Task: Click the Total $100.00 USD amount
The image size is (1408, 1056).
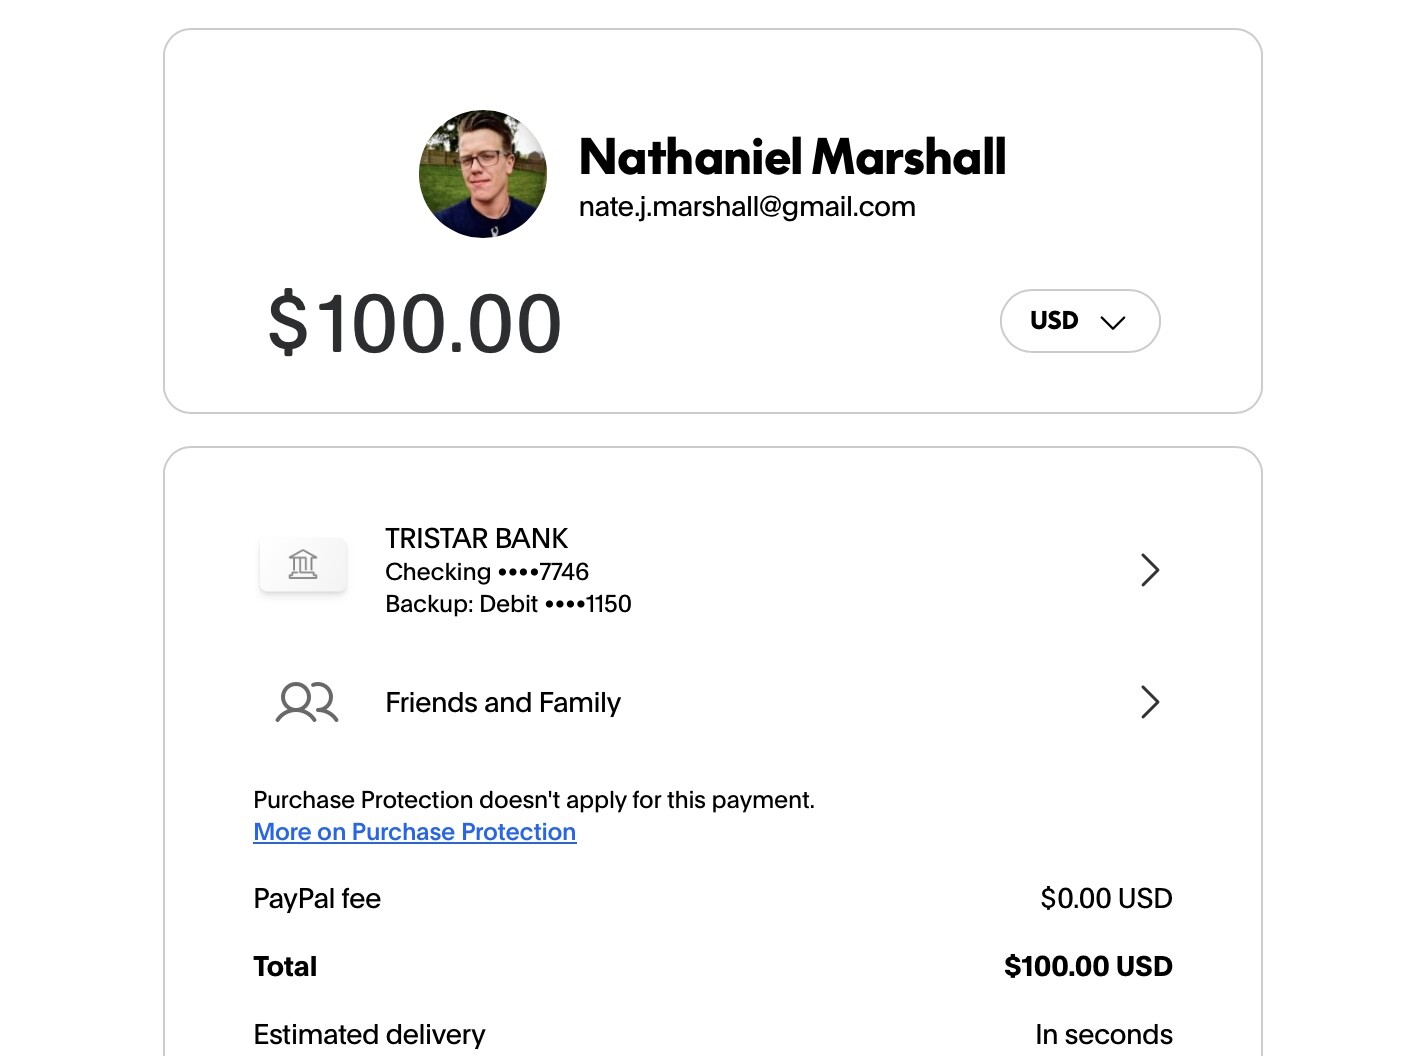Action: coord(1088,966)
